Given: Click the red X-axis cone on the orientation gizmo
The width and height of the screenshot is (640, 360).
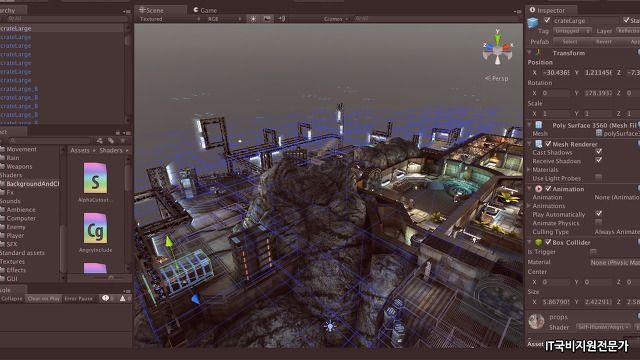Looking at the screenshot, I should pyautogui.click(x=506, y=47).
